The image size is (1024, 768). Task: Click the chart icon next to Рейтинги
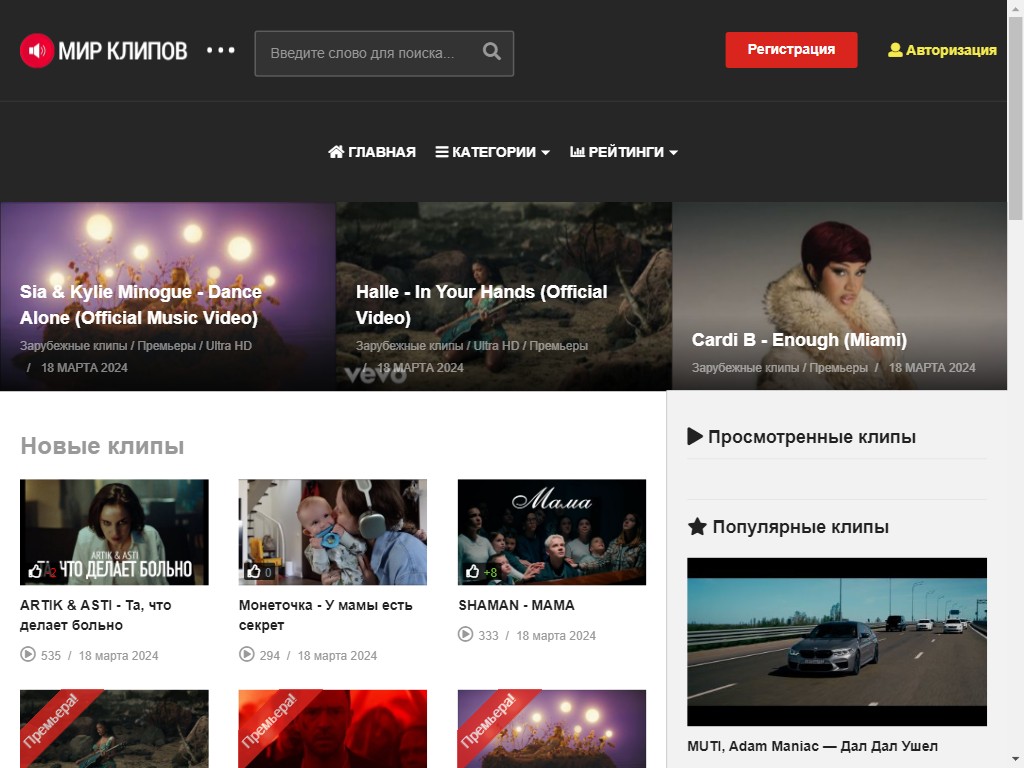pos(577,152)
